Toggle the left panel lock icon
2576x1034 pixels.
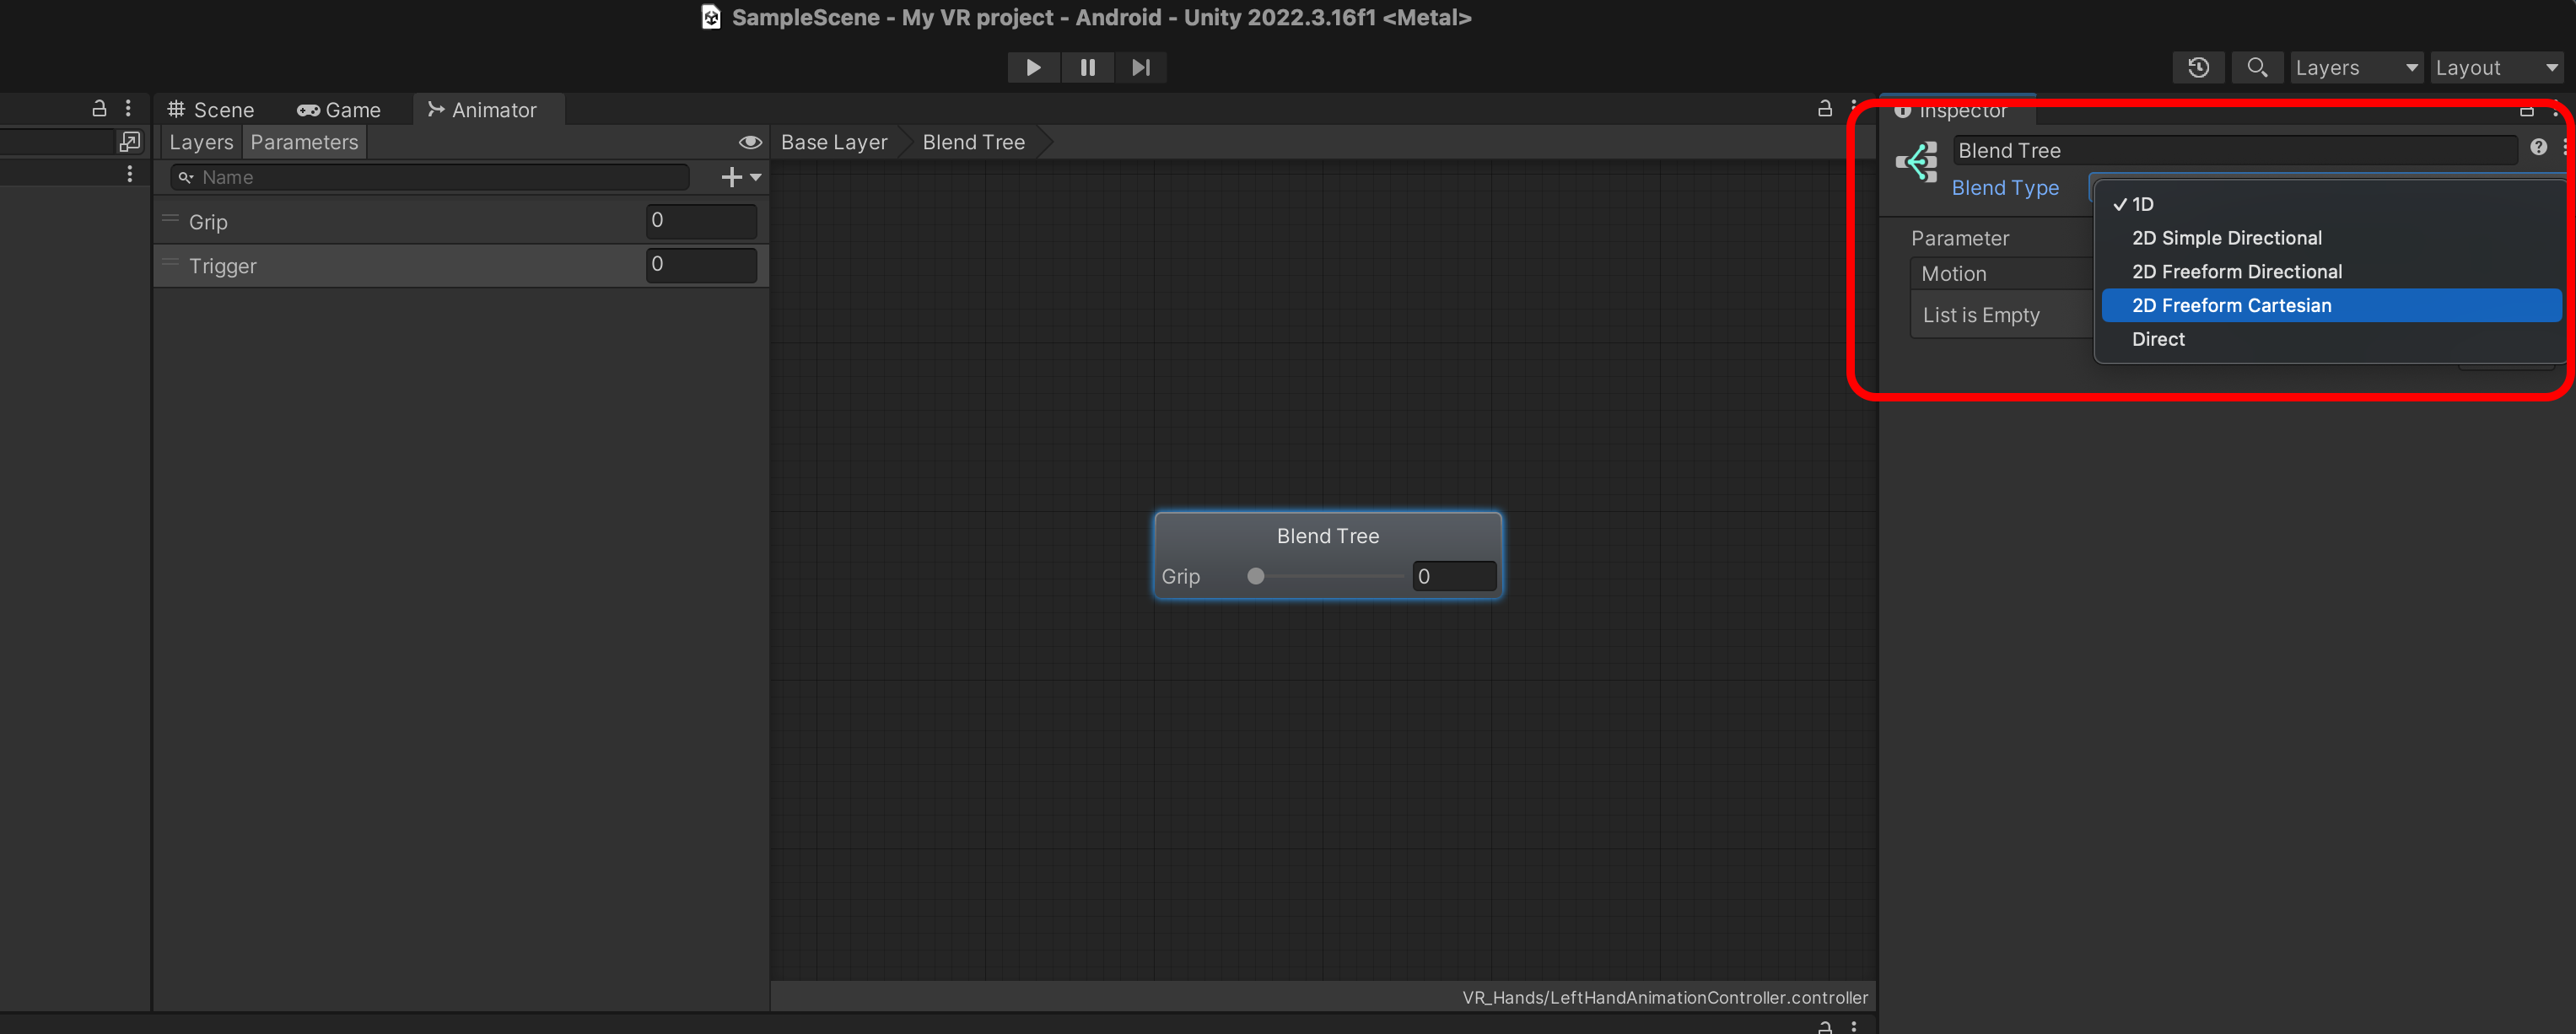pyautogui.click(x=99, y=108)
